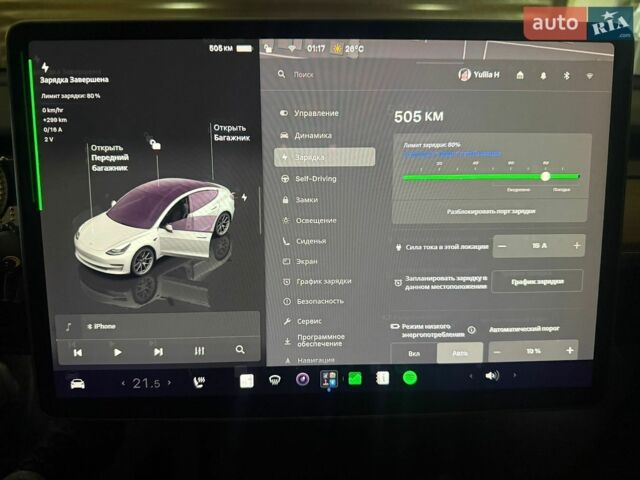Lower volume with left arrow

[x=471, y=376]
